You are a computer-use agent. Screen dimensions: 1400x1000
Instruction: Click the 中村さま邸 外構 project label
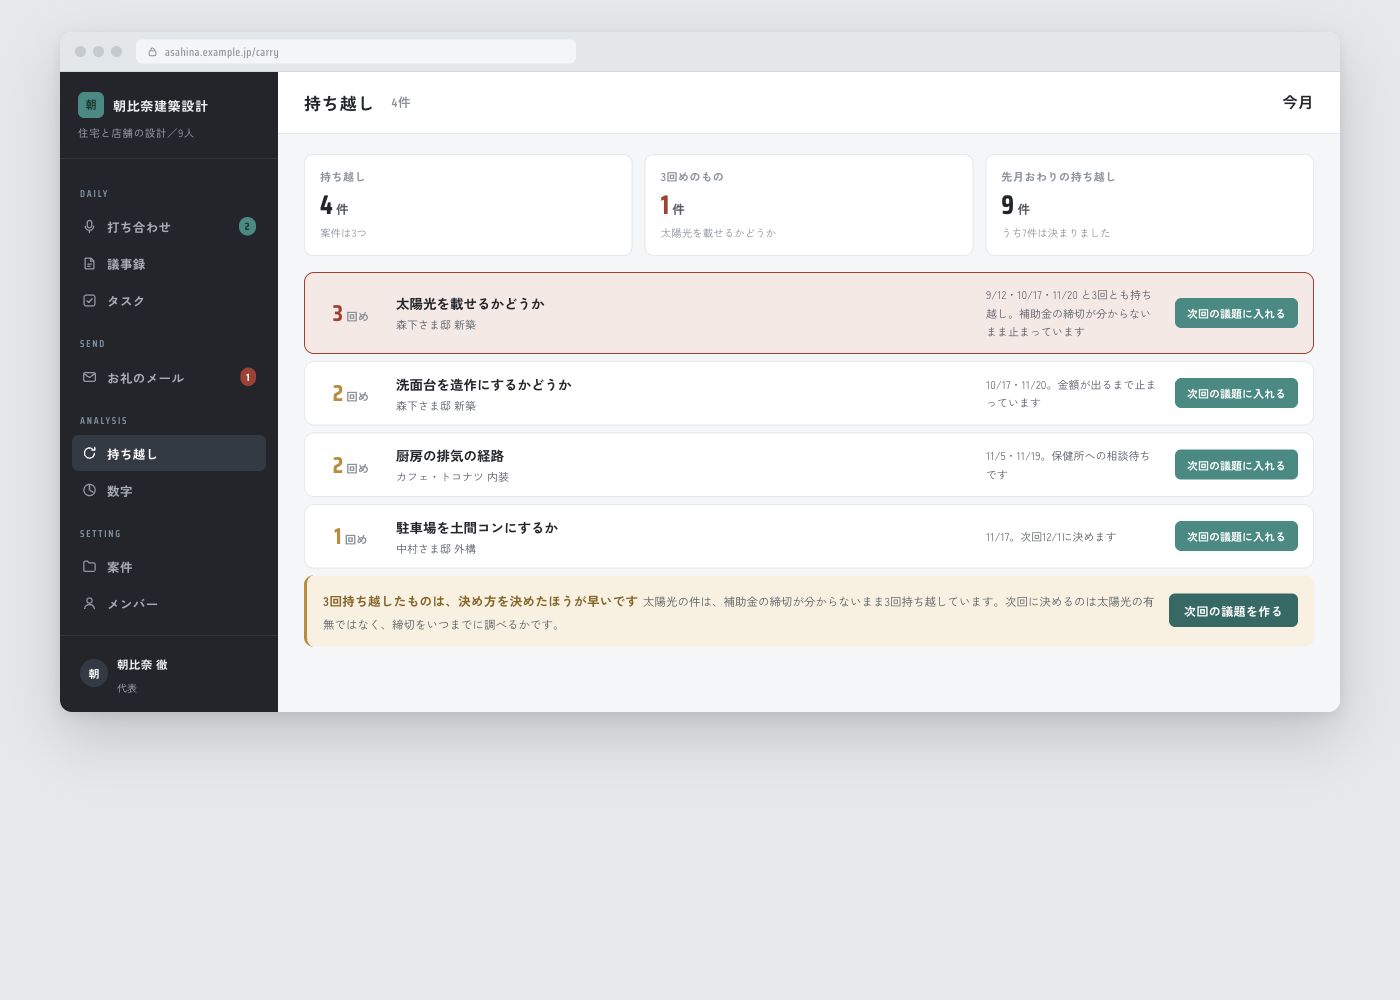[x=436, y=549]
